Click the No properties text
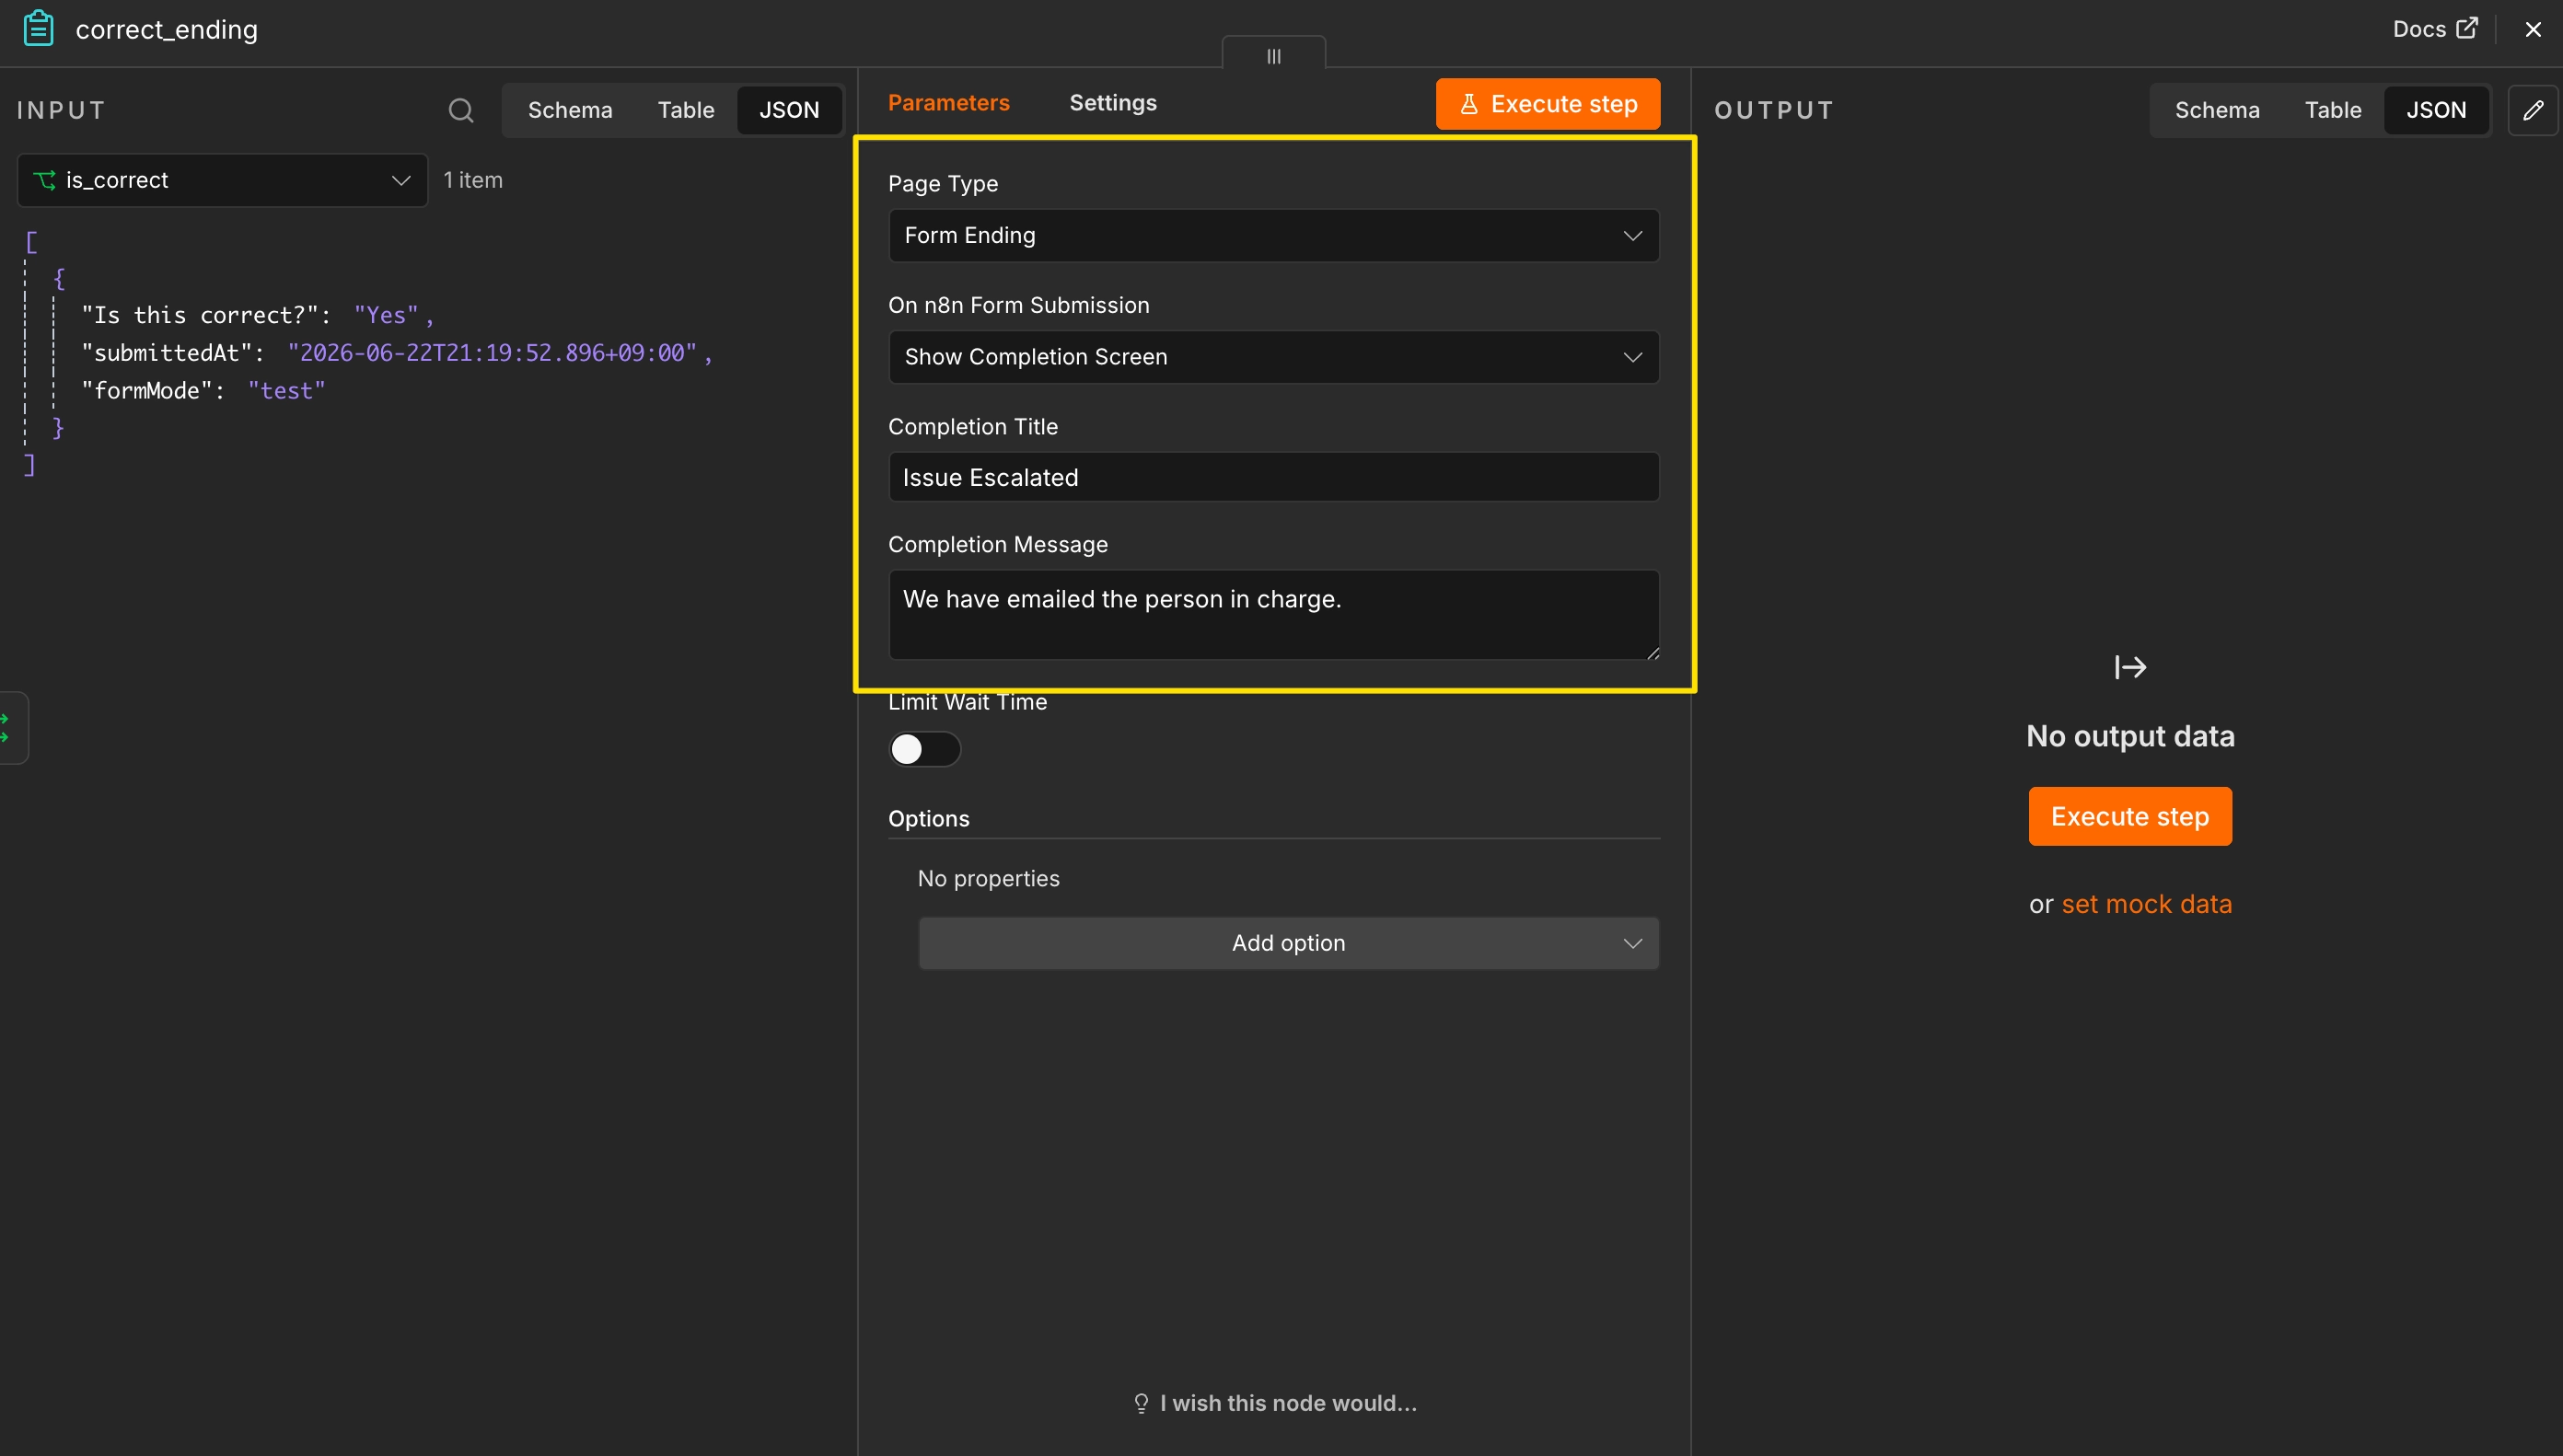 click(x=988, y=878)
